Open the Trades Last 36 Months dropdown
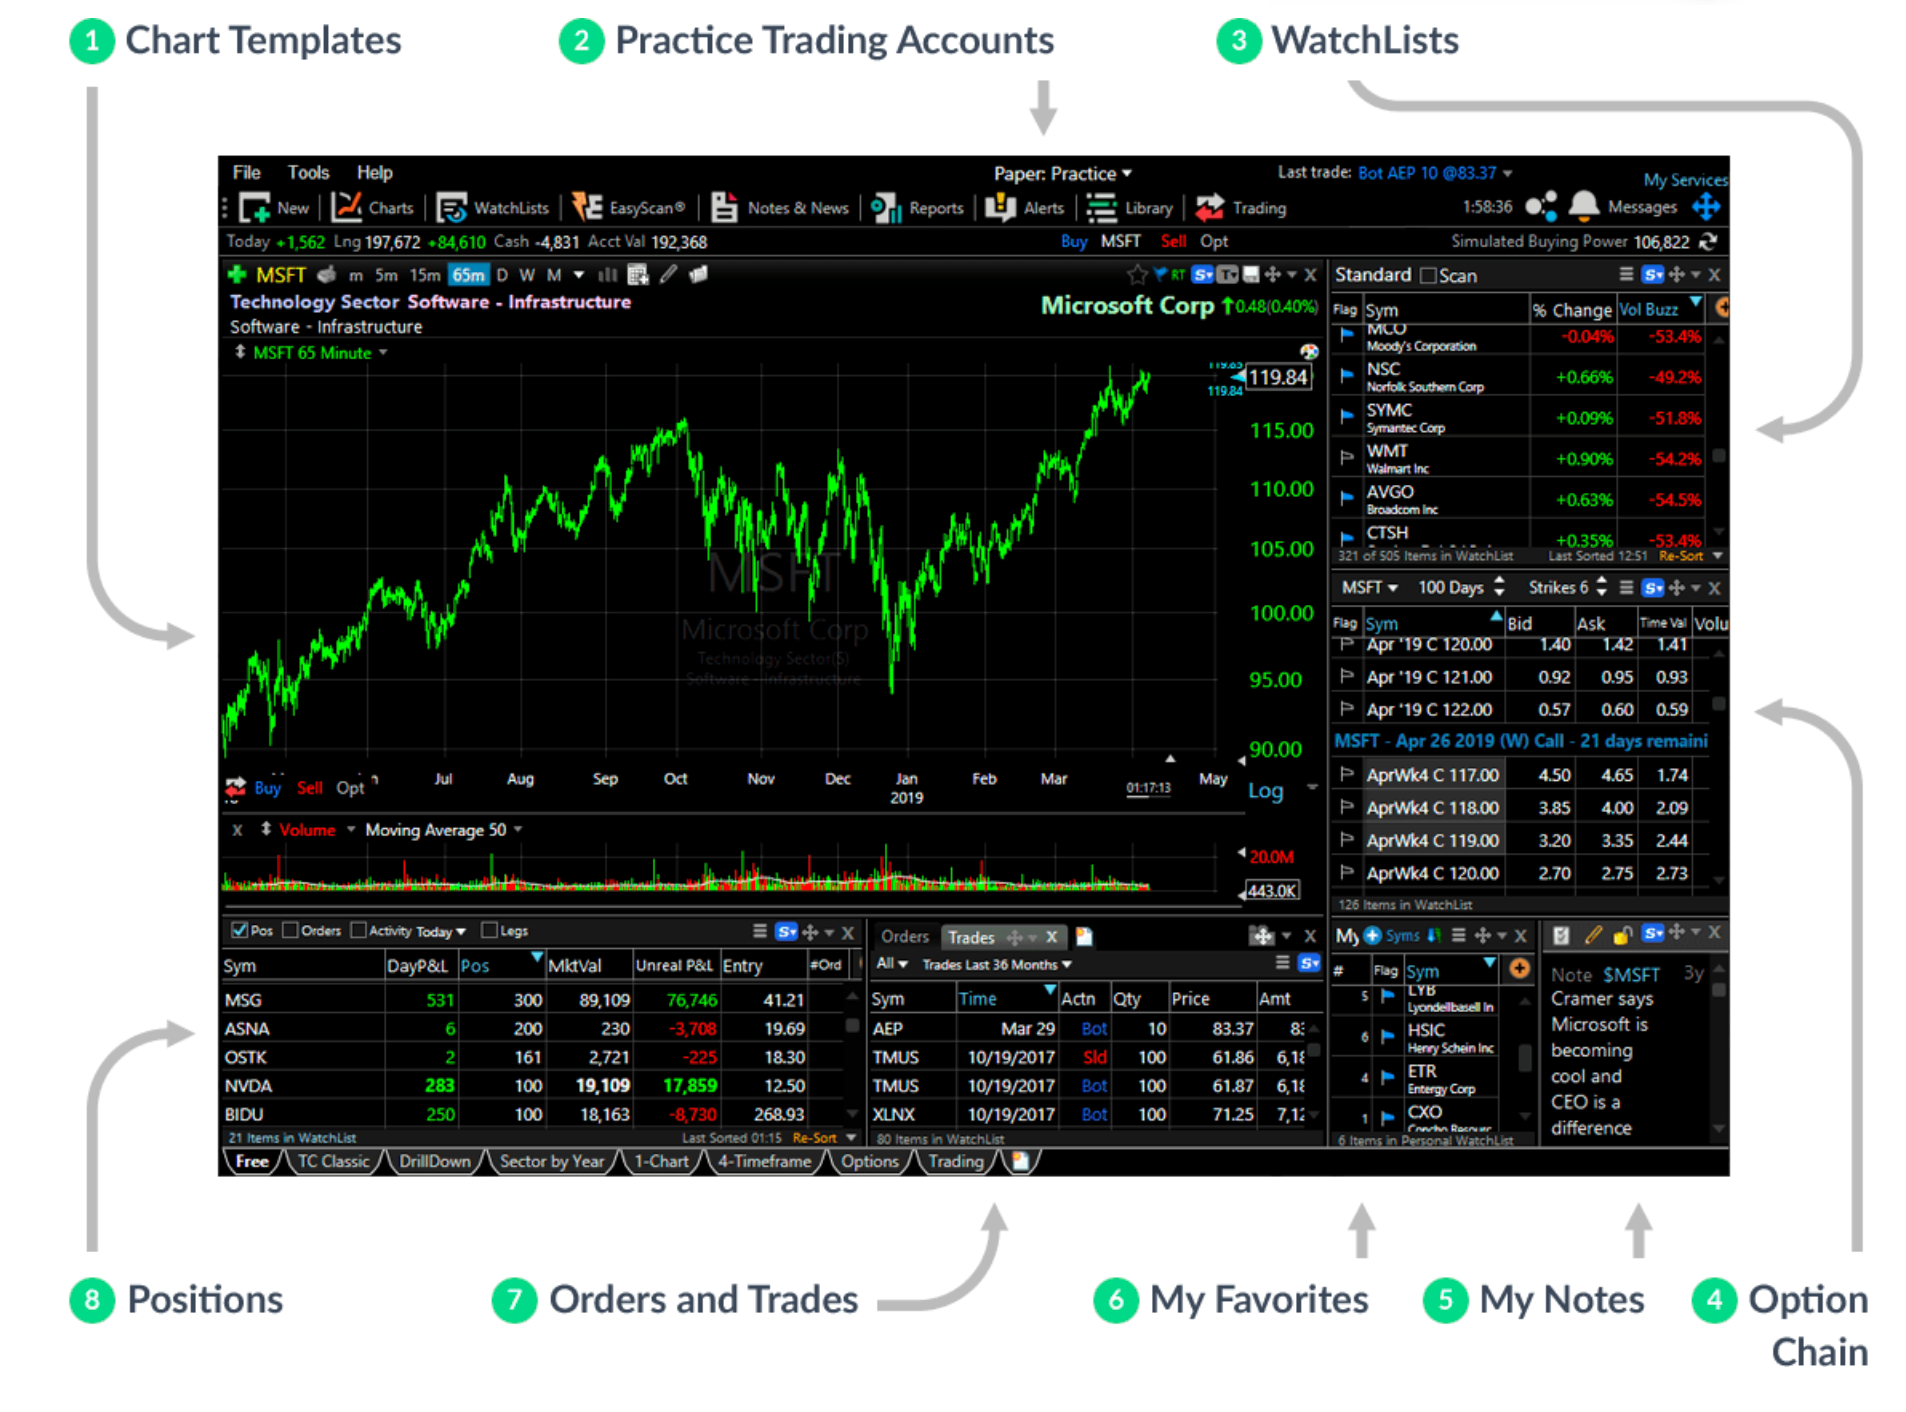Screen dimensions: 1906x1412 996,964
